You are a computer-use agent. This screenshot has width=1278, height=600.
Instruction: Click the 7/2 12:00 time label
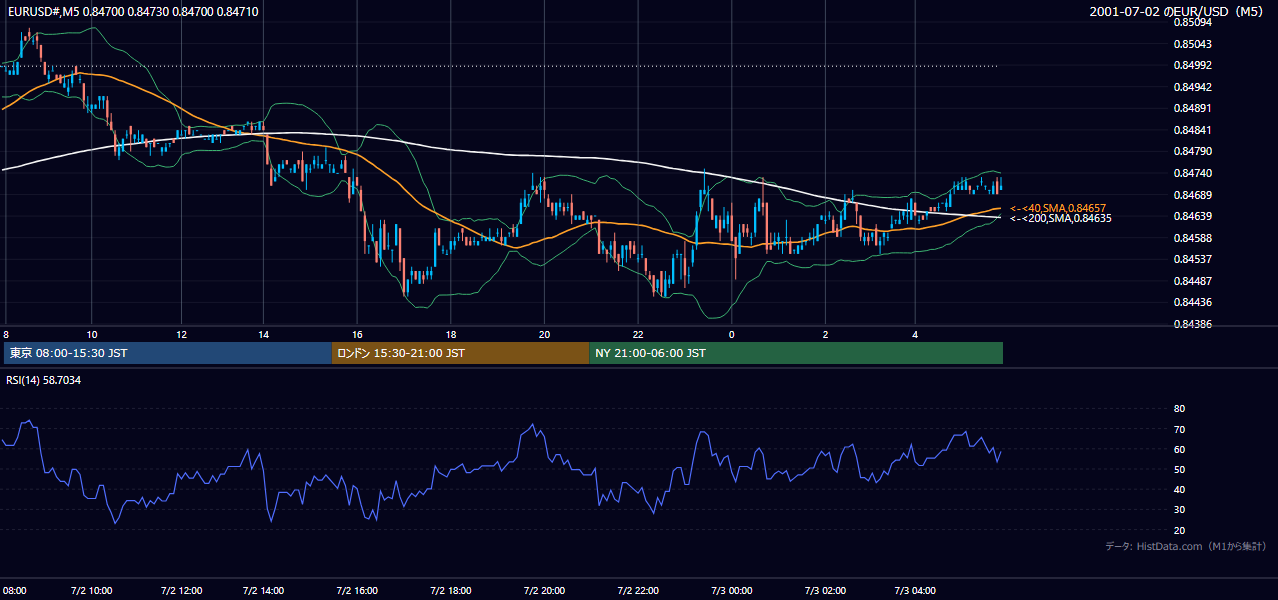[184, 590]
